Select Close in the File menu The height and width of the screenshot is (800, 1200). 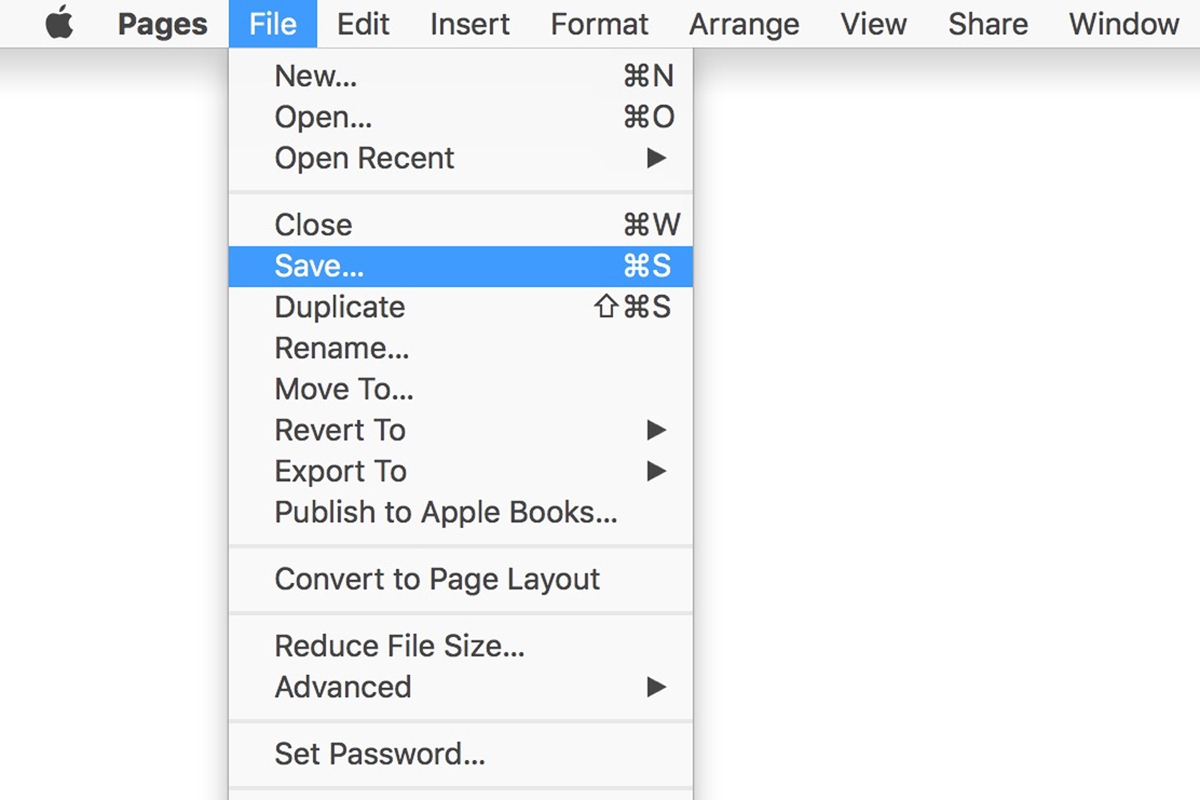click(461, 225)
